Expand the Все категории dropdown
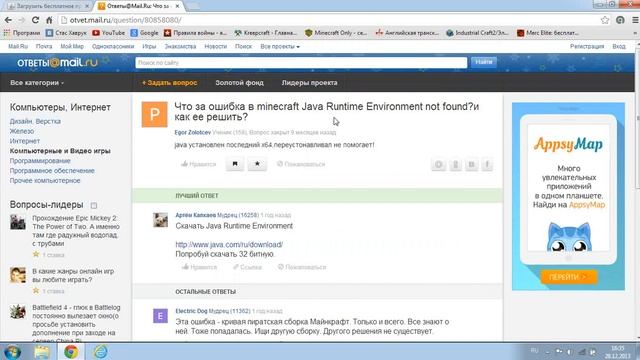Screen dimensions: 640x360 (x=37, y=83)
